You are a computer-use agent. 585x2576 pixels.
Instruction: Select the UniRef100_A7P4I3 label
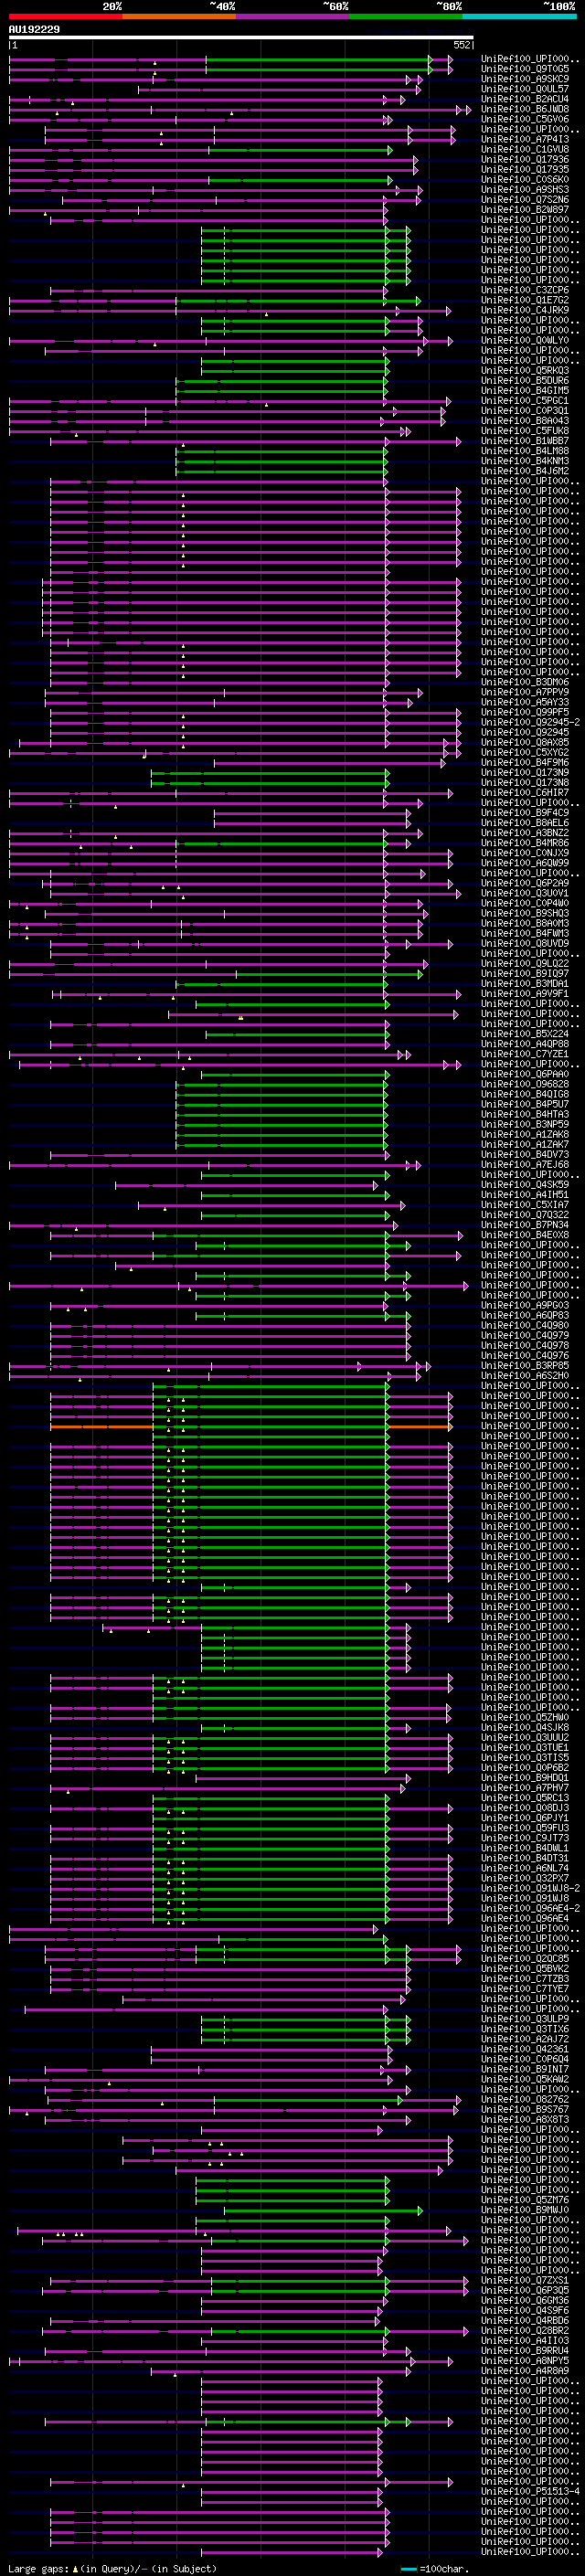click(525, 139)
